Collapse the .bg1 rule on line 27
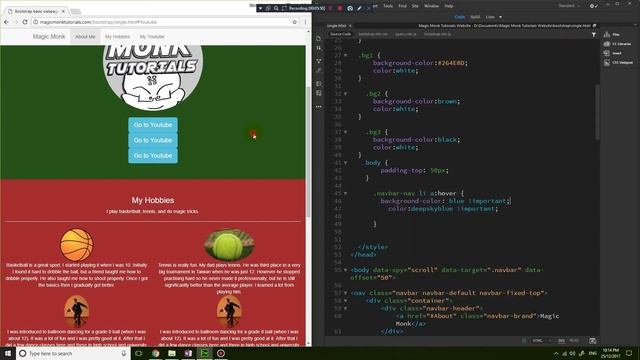This screenshot has height=360, width=640. coord(346,55)
